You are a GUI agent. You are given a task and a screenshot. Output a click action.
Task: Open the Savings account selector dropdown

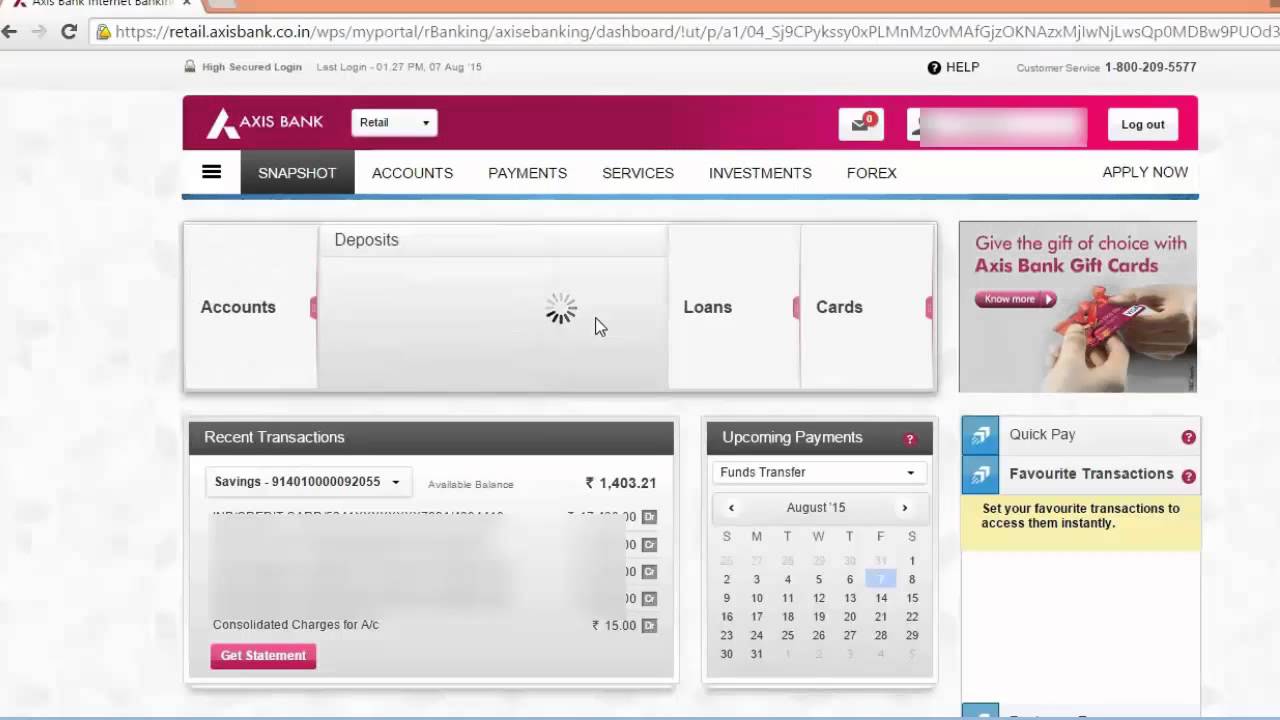click(x=307, y=482)
